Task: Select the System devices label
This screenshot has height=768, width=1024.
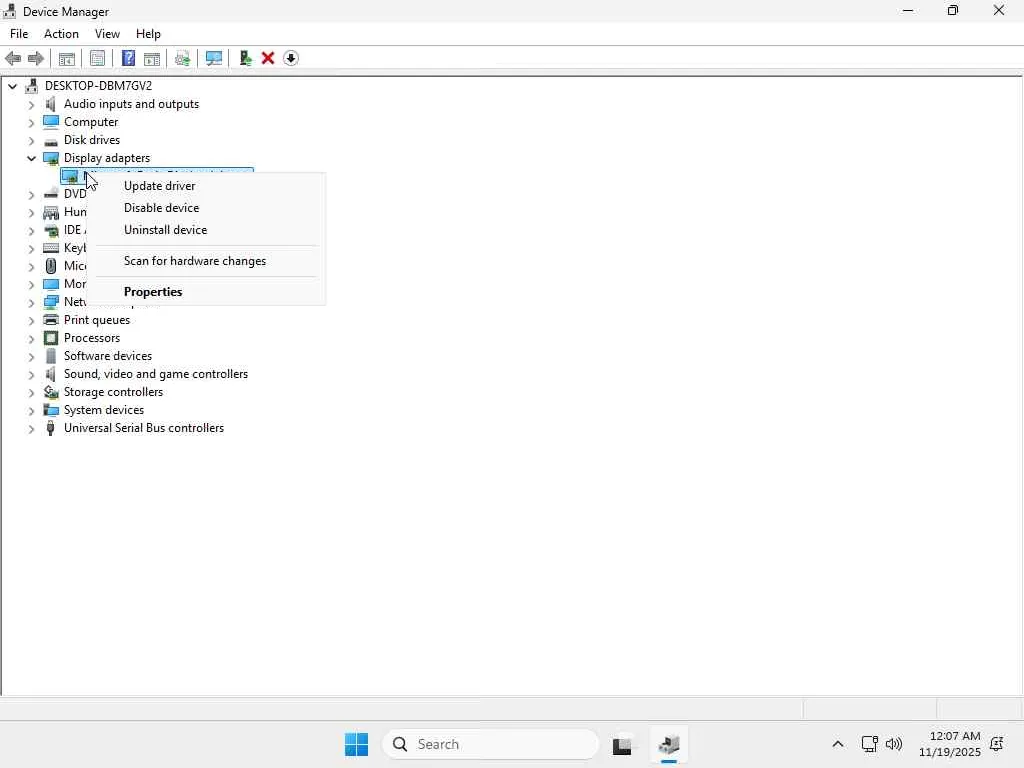Action: (104, 410)
